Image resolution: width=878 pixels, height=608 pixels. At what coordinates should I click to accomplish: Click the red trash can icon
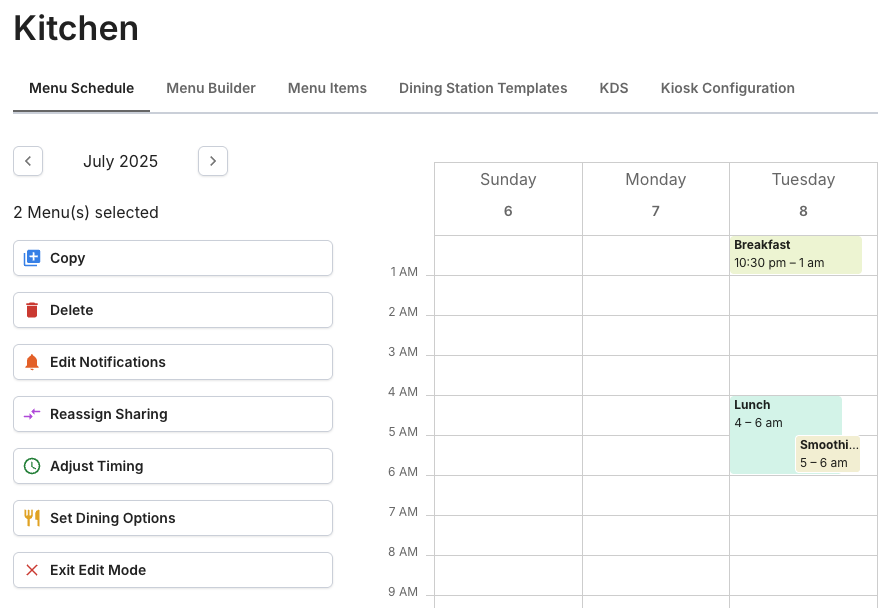[32, 310]
